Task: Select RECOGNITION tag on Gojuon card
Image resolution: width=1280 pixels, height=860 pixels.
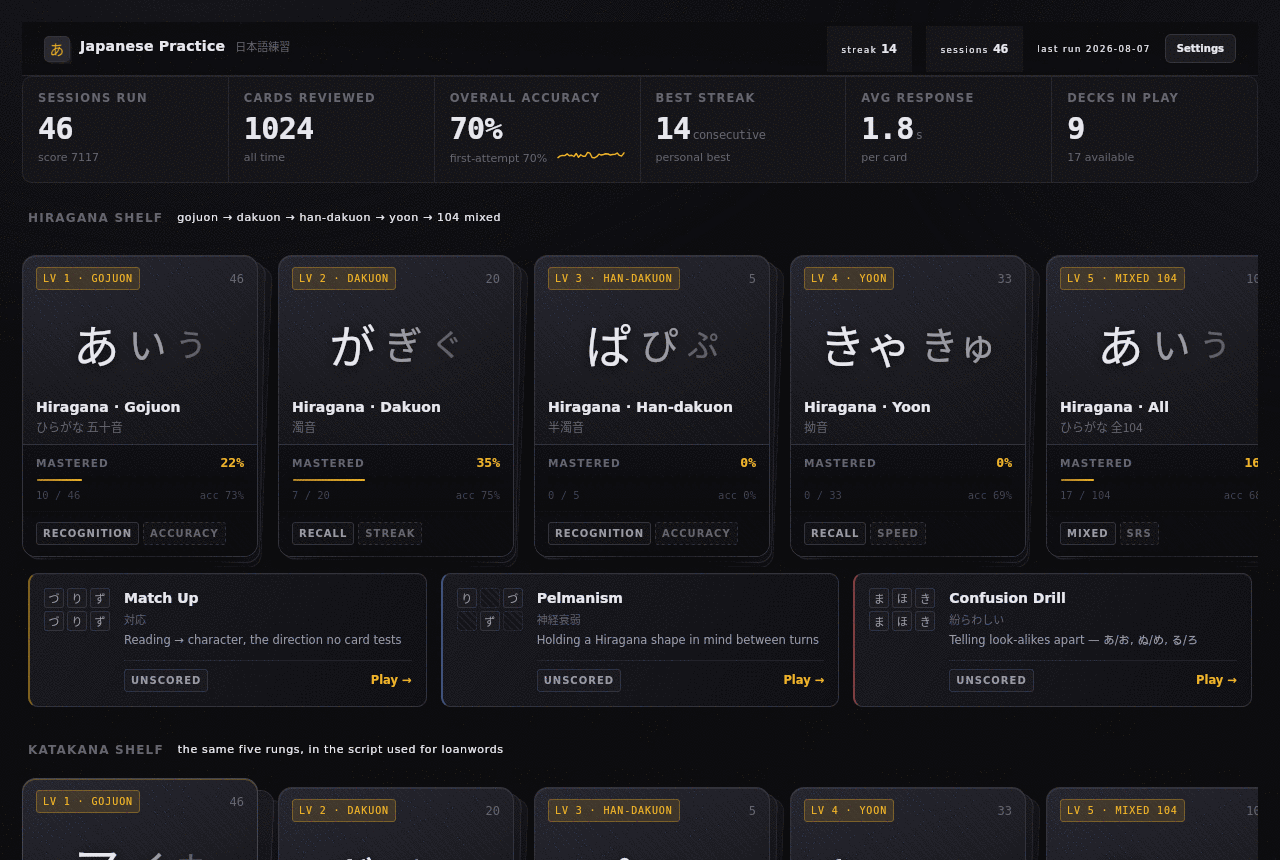Action: [x=87, y=533]
